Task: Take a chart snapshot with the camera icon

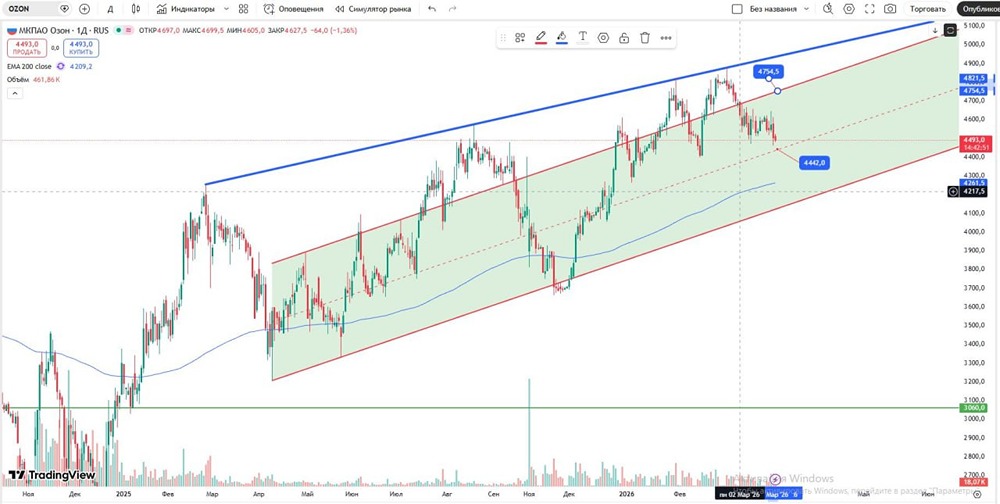Action: click(x=890, y=9)
